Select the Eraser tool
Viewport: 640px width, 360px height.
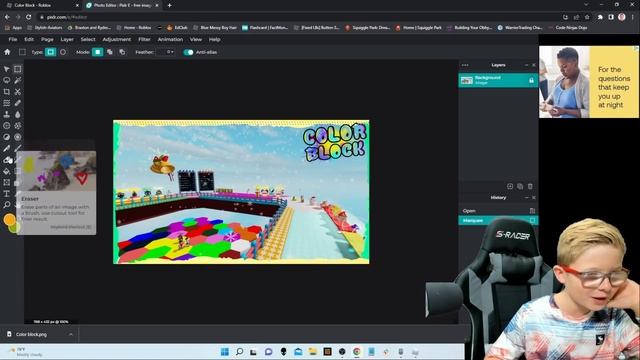point(8,160)
